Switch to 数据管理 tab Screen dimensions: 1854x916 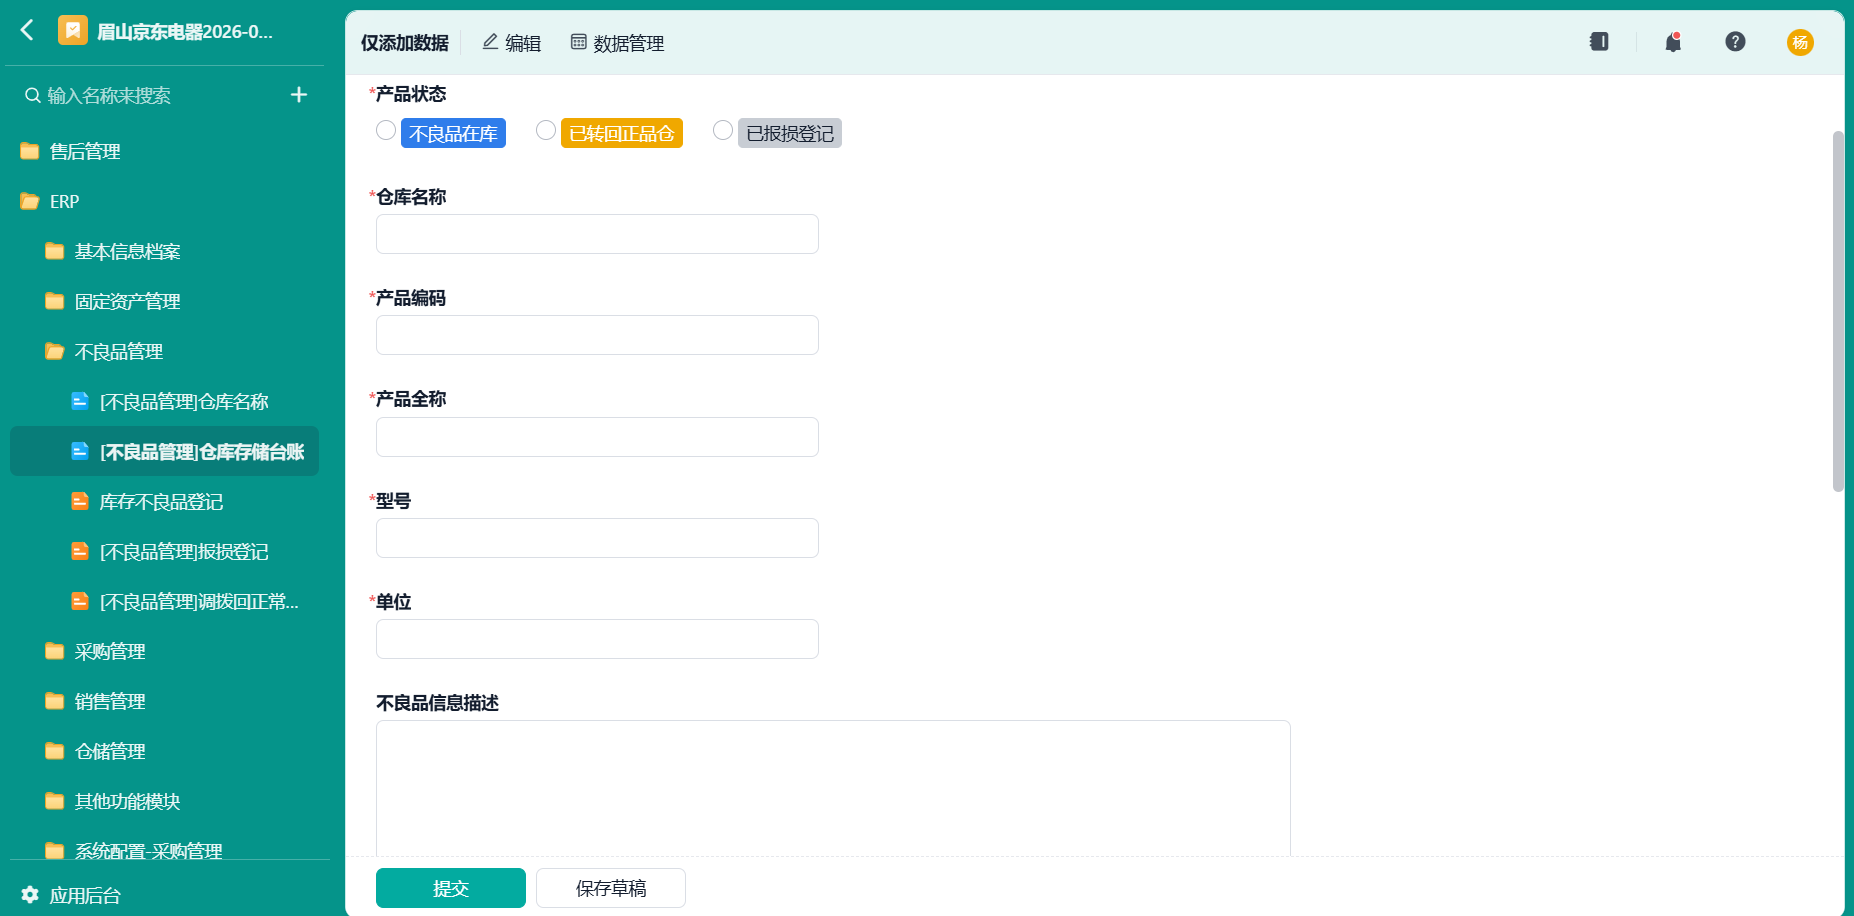(617, 43)
